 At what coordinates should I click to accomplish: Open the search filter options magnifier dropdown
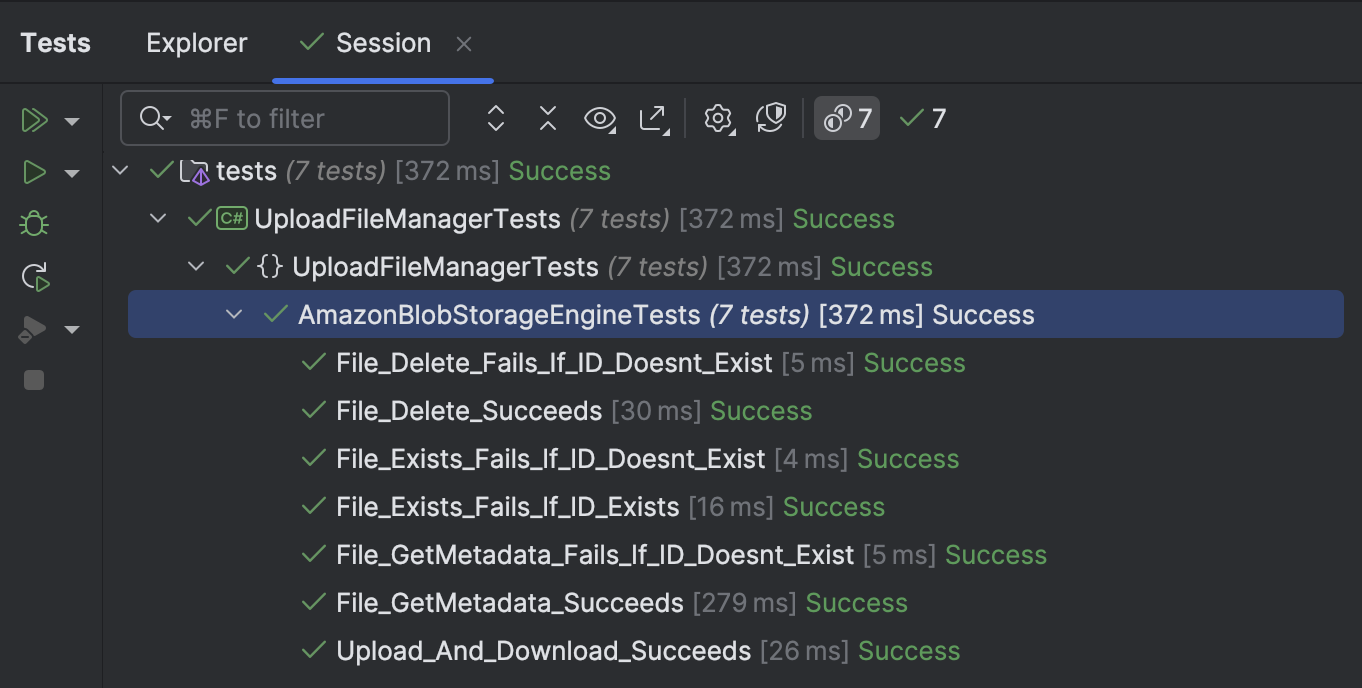point(153,118)
